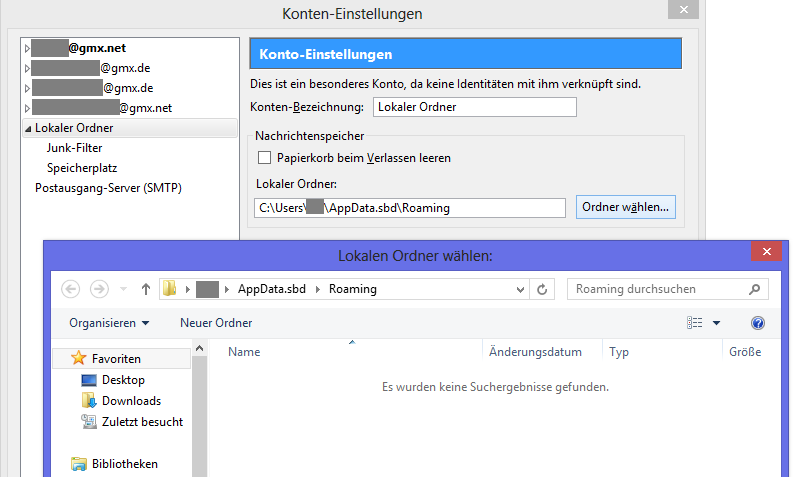Open the view options dropdown arrow
The width and height of the screenshot is (797, 477).
coord(717,323)
